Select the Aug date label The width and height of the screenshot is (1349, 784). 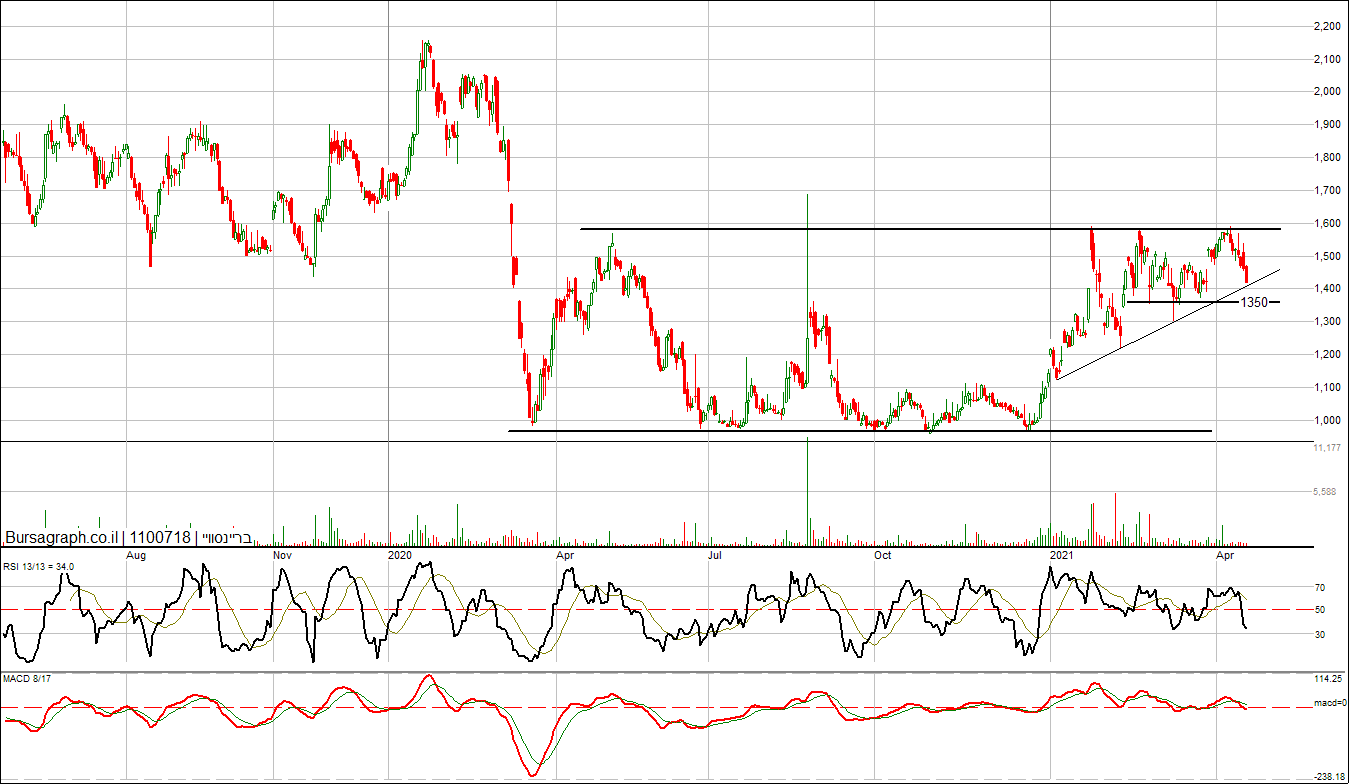click(137, 554)
